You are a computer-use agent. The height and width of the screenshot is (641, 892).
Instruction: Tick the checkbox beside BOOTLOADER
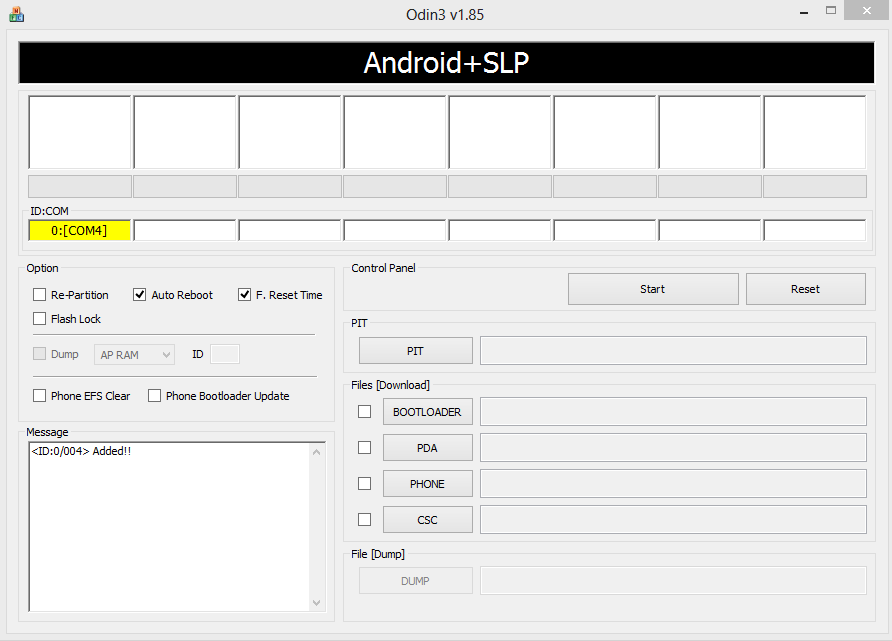pos(365,411)
